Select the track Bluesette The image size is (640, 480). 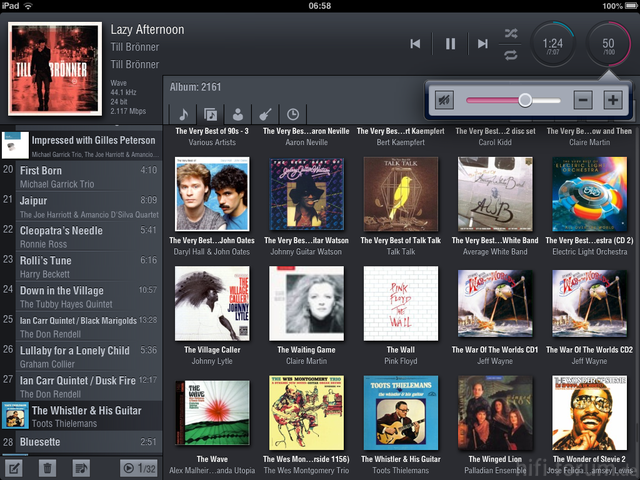point(81,442)
